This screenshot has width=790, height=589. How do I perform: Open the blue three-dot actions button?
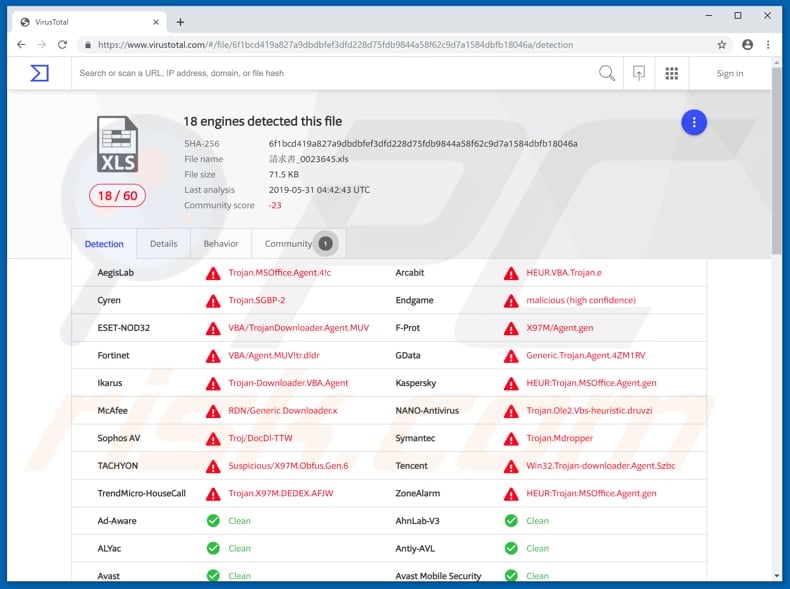pyautogui.click(x=694, y=122)
